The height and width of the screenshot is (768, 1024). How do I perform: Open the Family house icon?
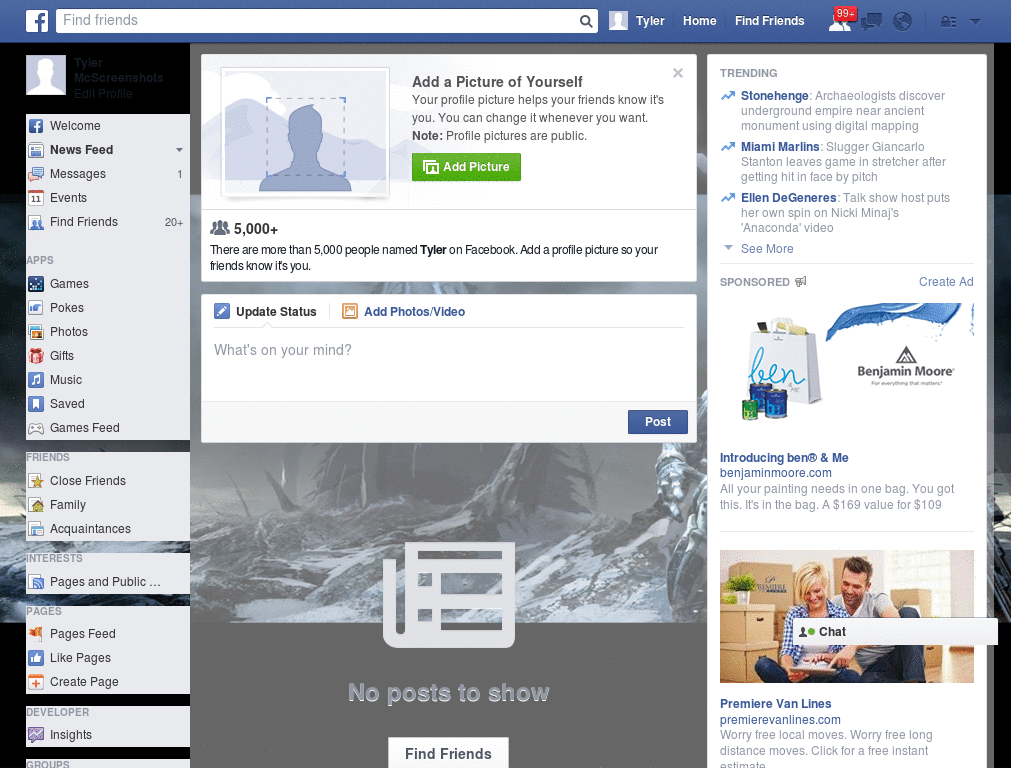[36, 505]
